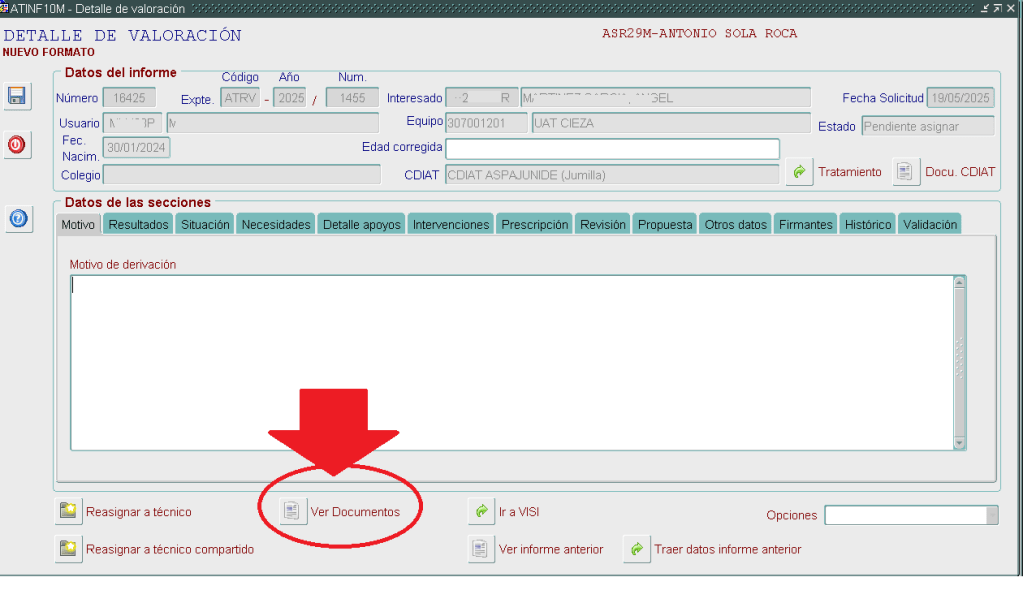The height and width of the screenshot is (590, 1023).
Task: Switch to the Resultados tab
Action: [138, 225]
